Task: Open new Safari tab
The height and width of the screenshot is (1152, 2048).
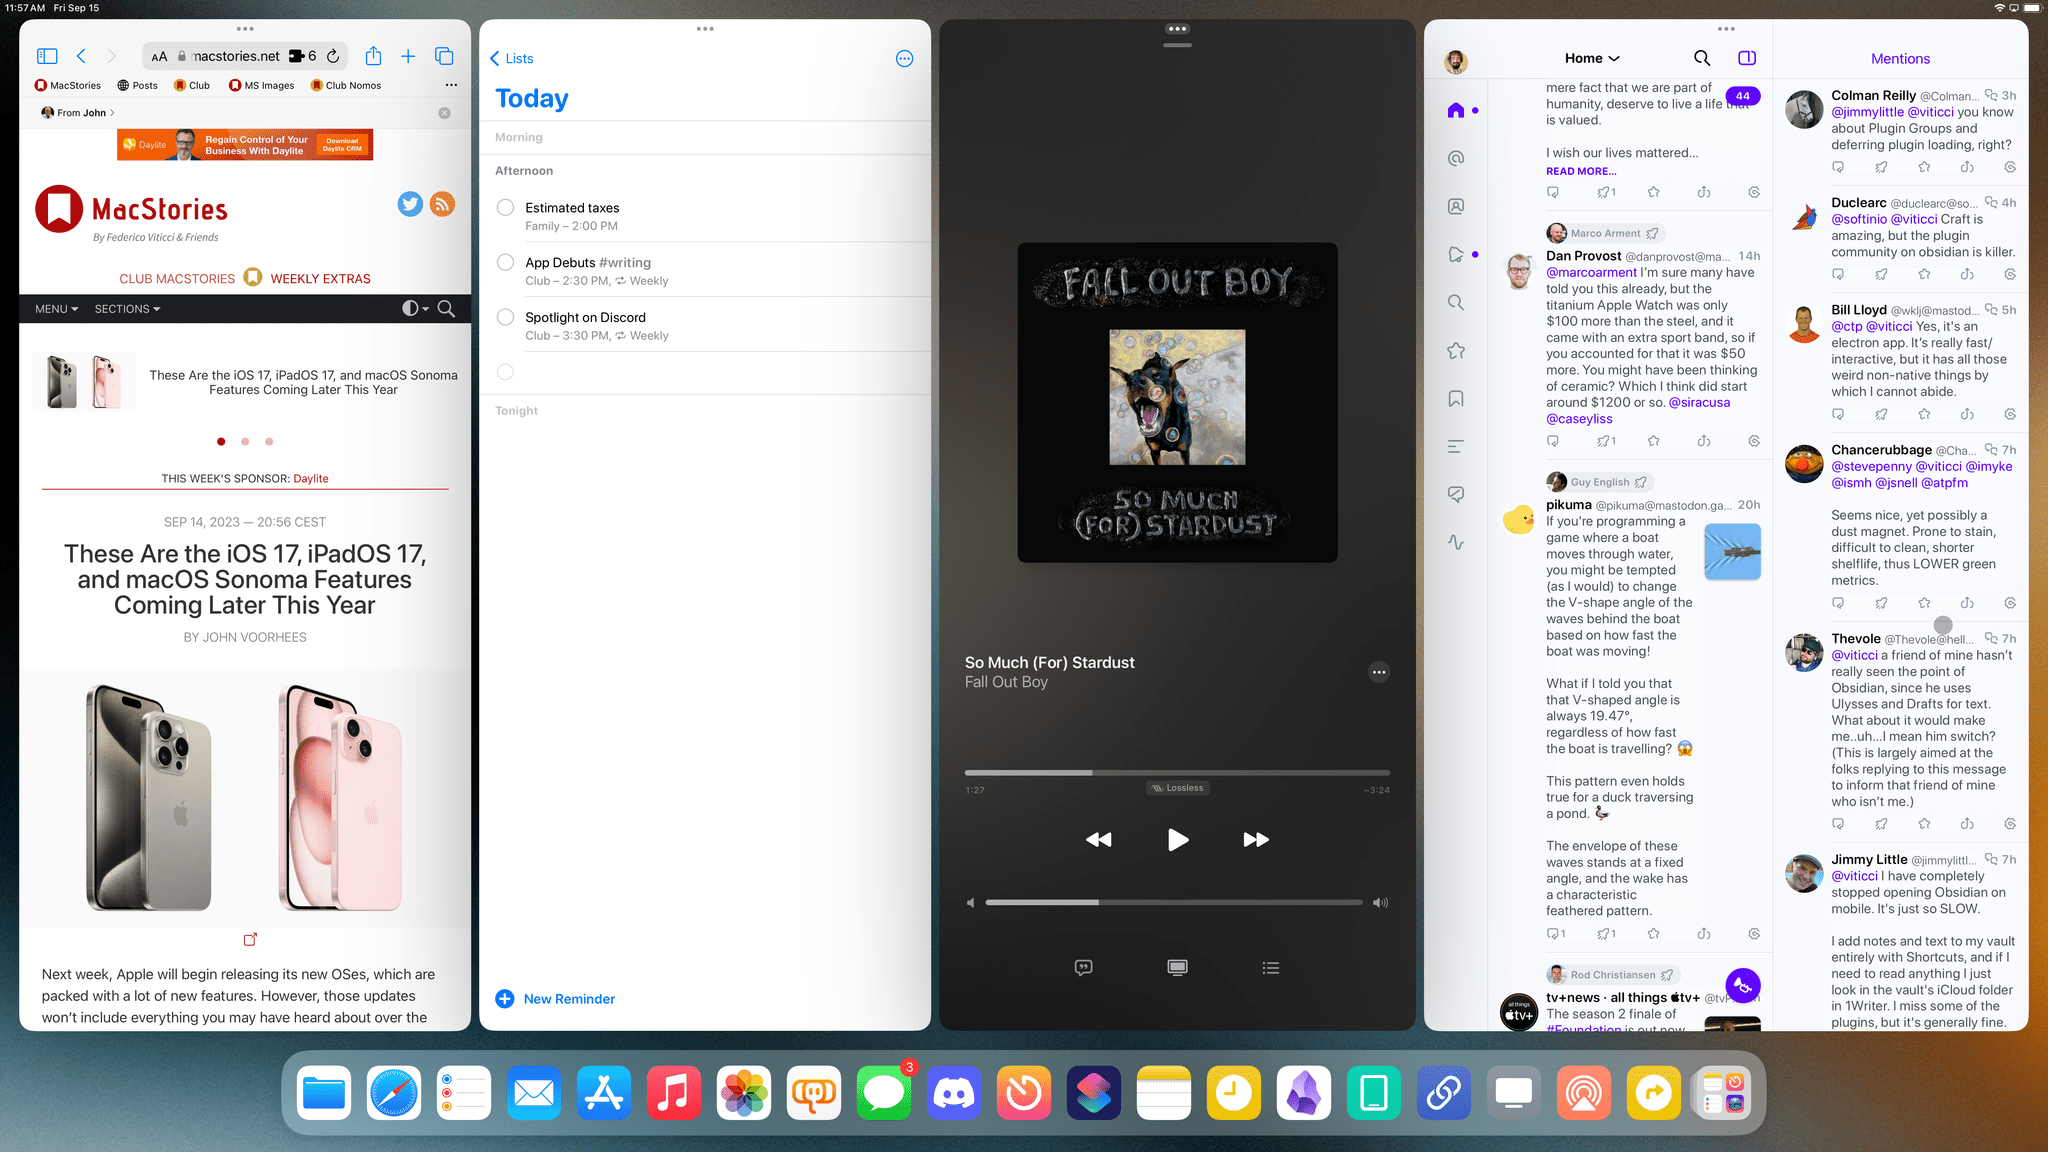Action: [x=408, y=56]
